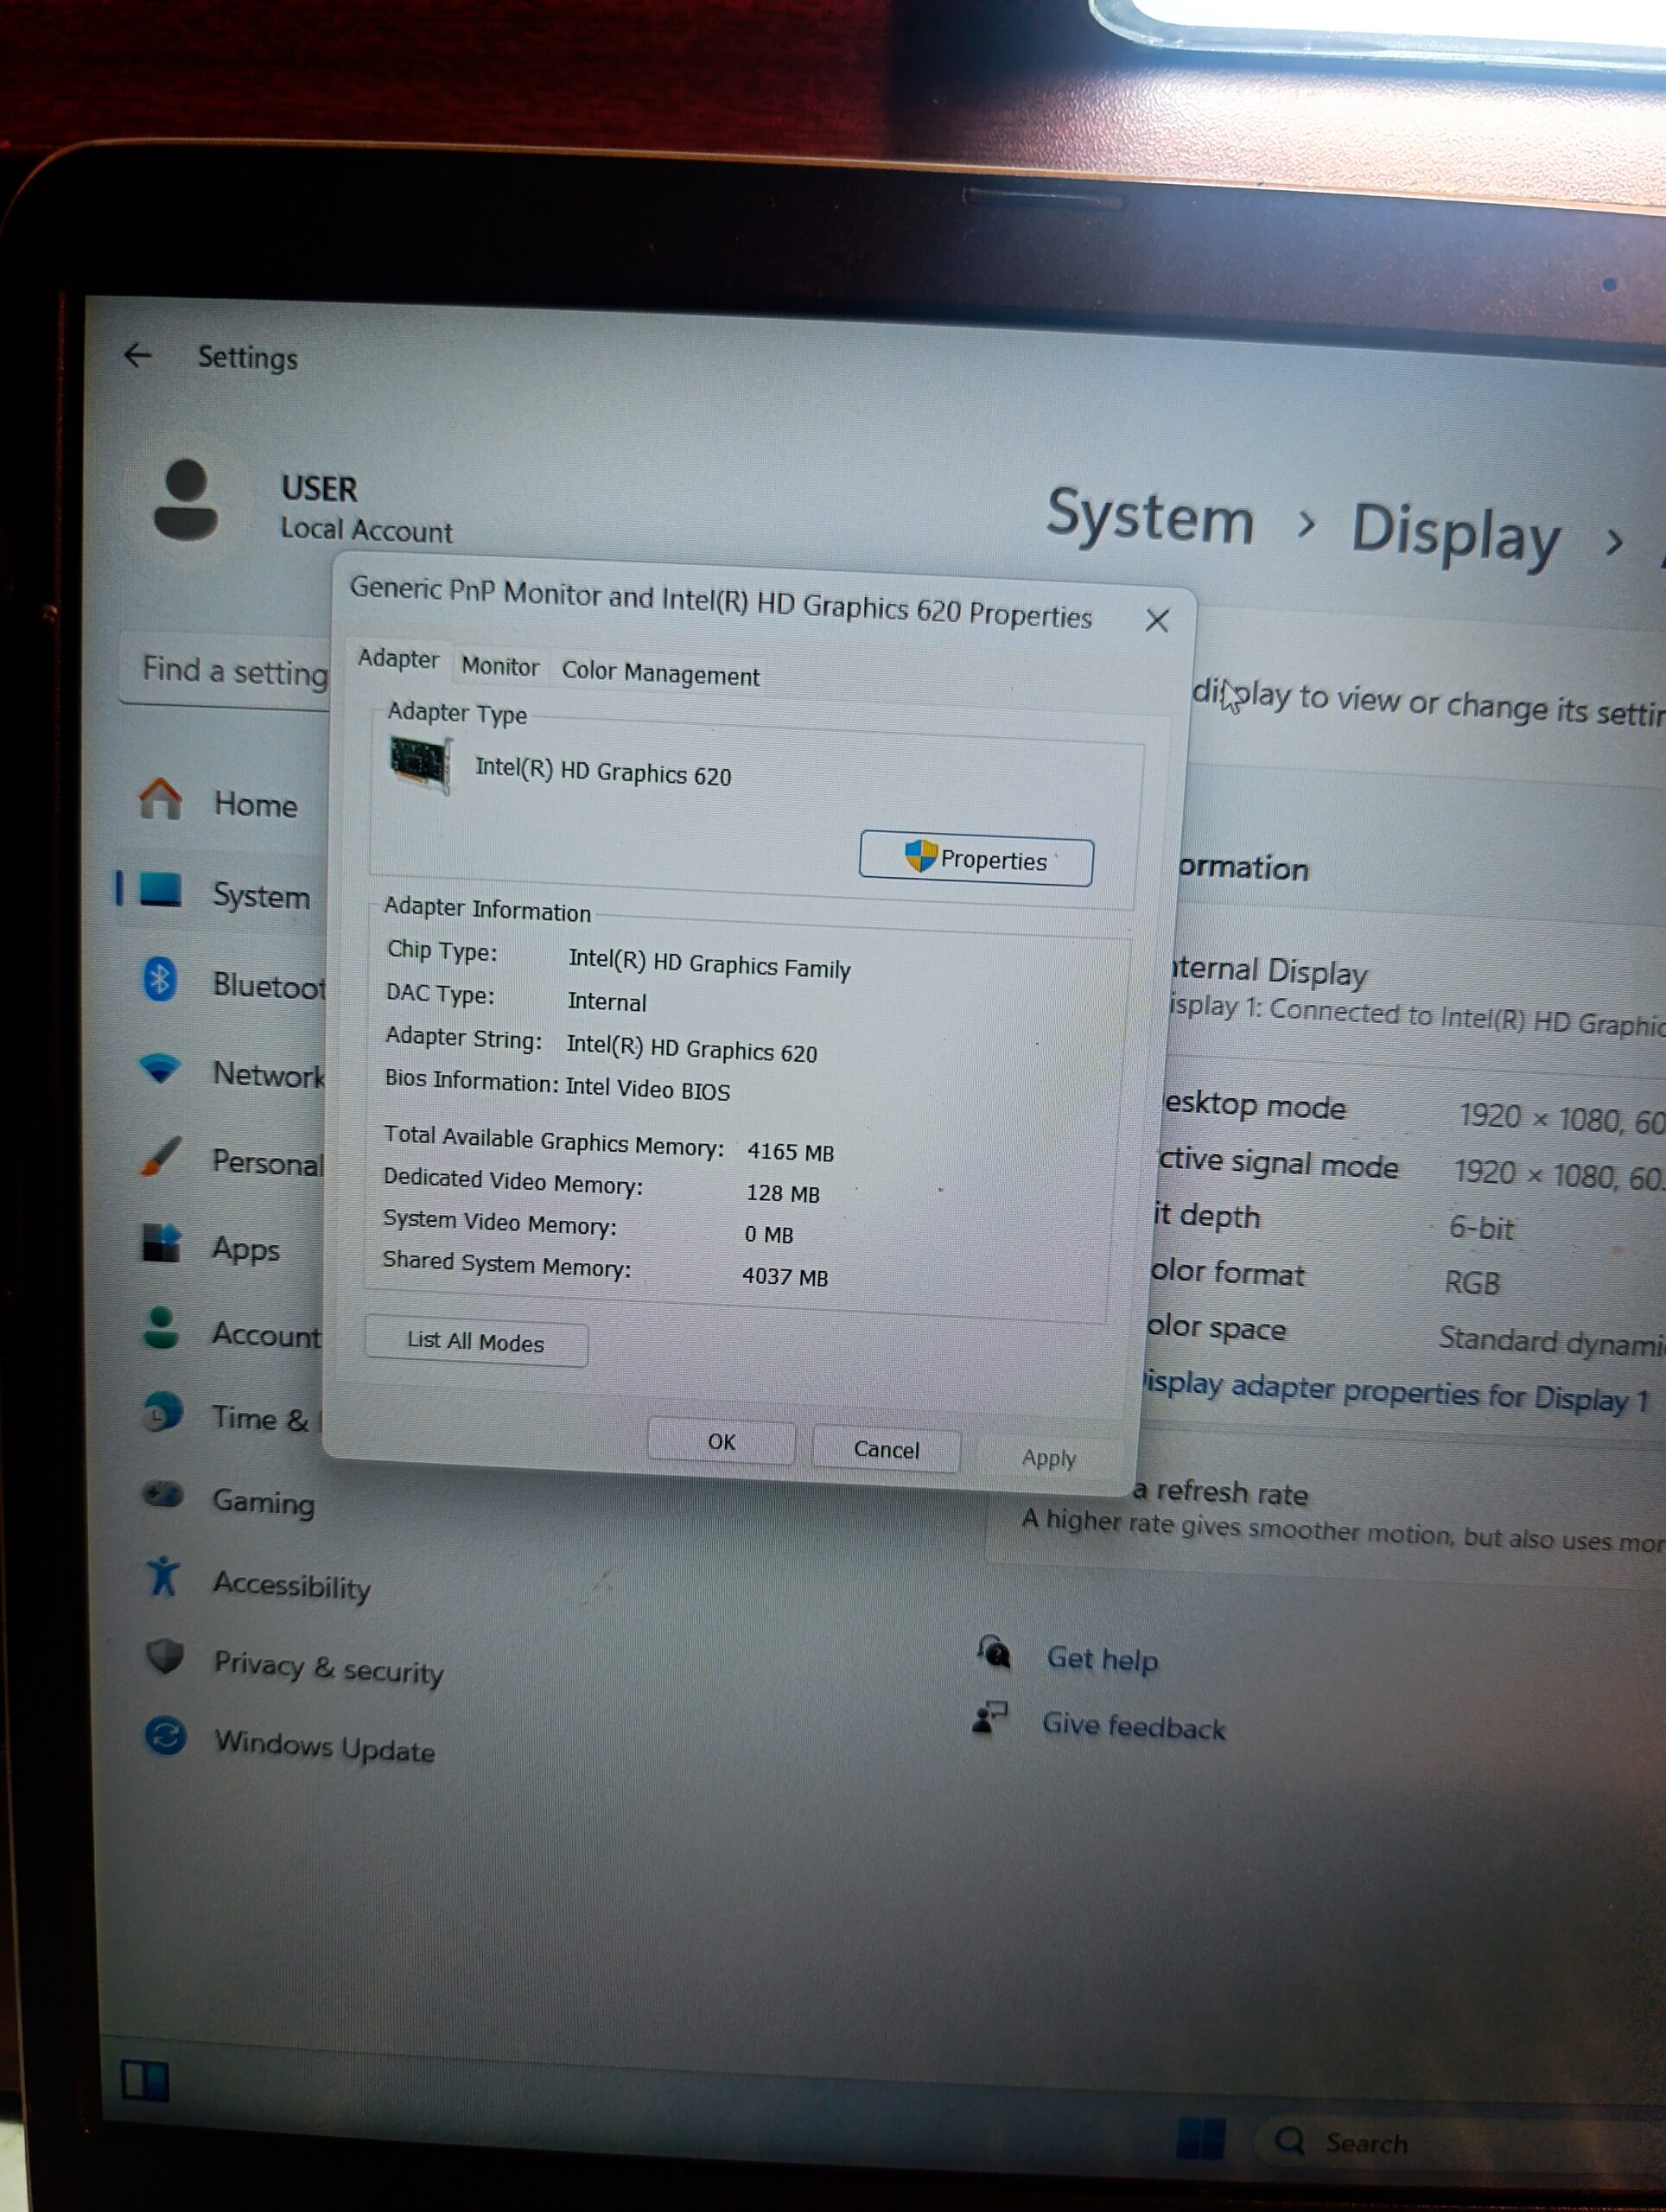Click the Apply button in dialog
Image resolution: width=1666 pixels, height=2212 pixels.
(1048, 1458)
